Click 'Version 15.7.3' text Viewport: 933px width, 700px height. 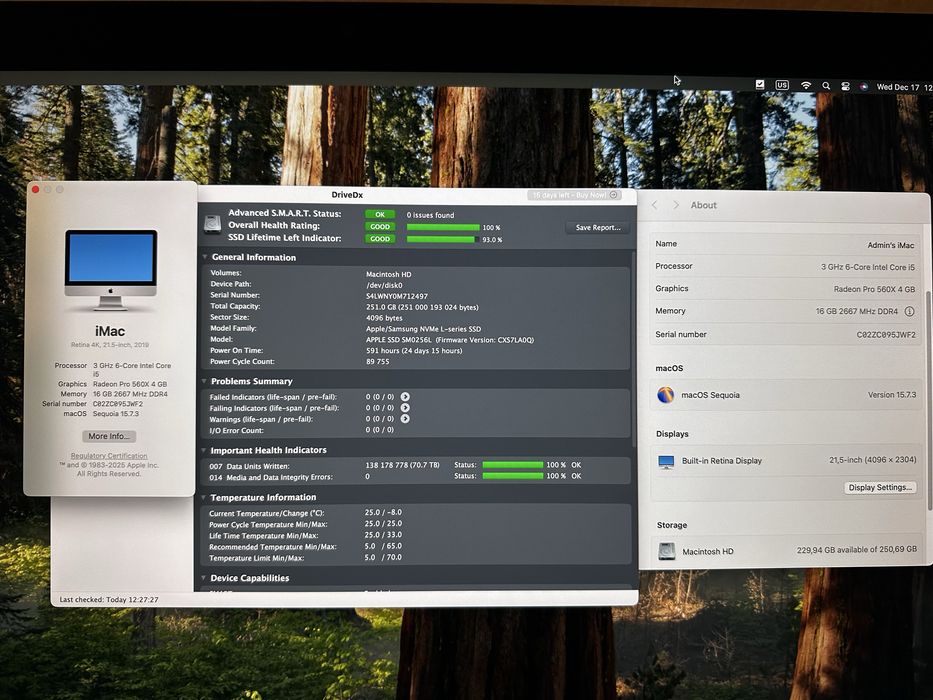coord(892,395)
